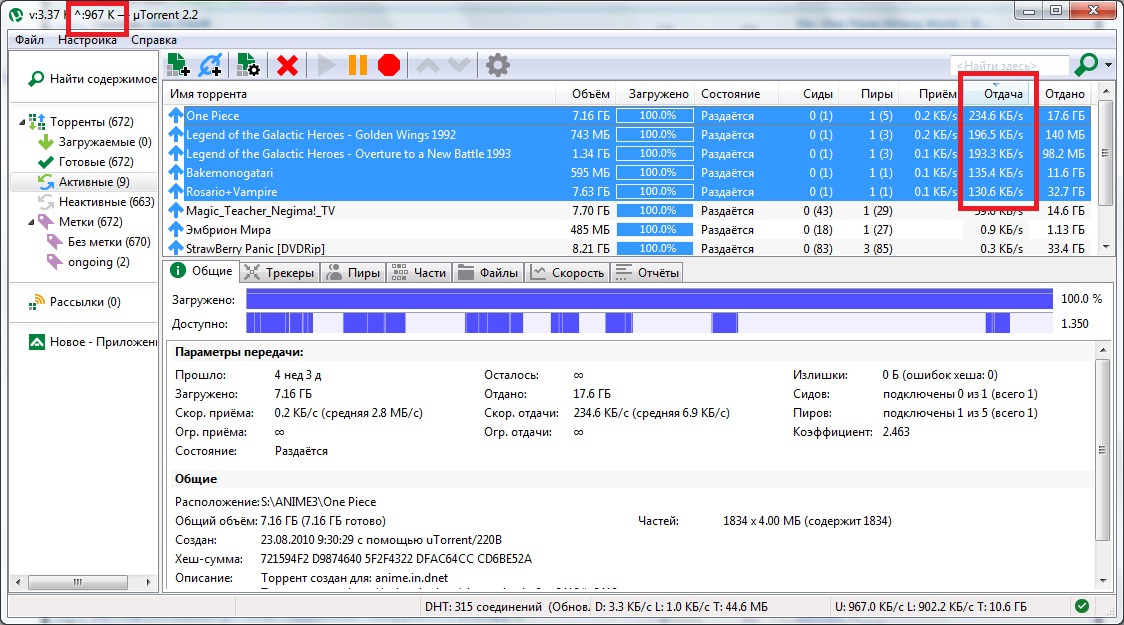
Task: Click the green network status icon
Action: (1082, 606)
